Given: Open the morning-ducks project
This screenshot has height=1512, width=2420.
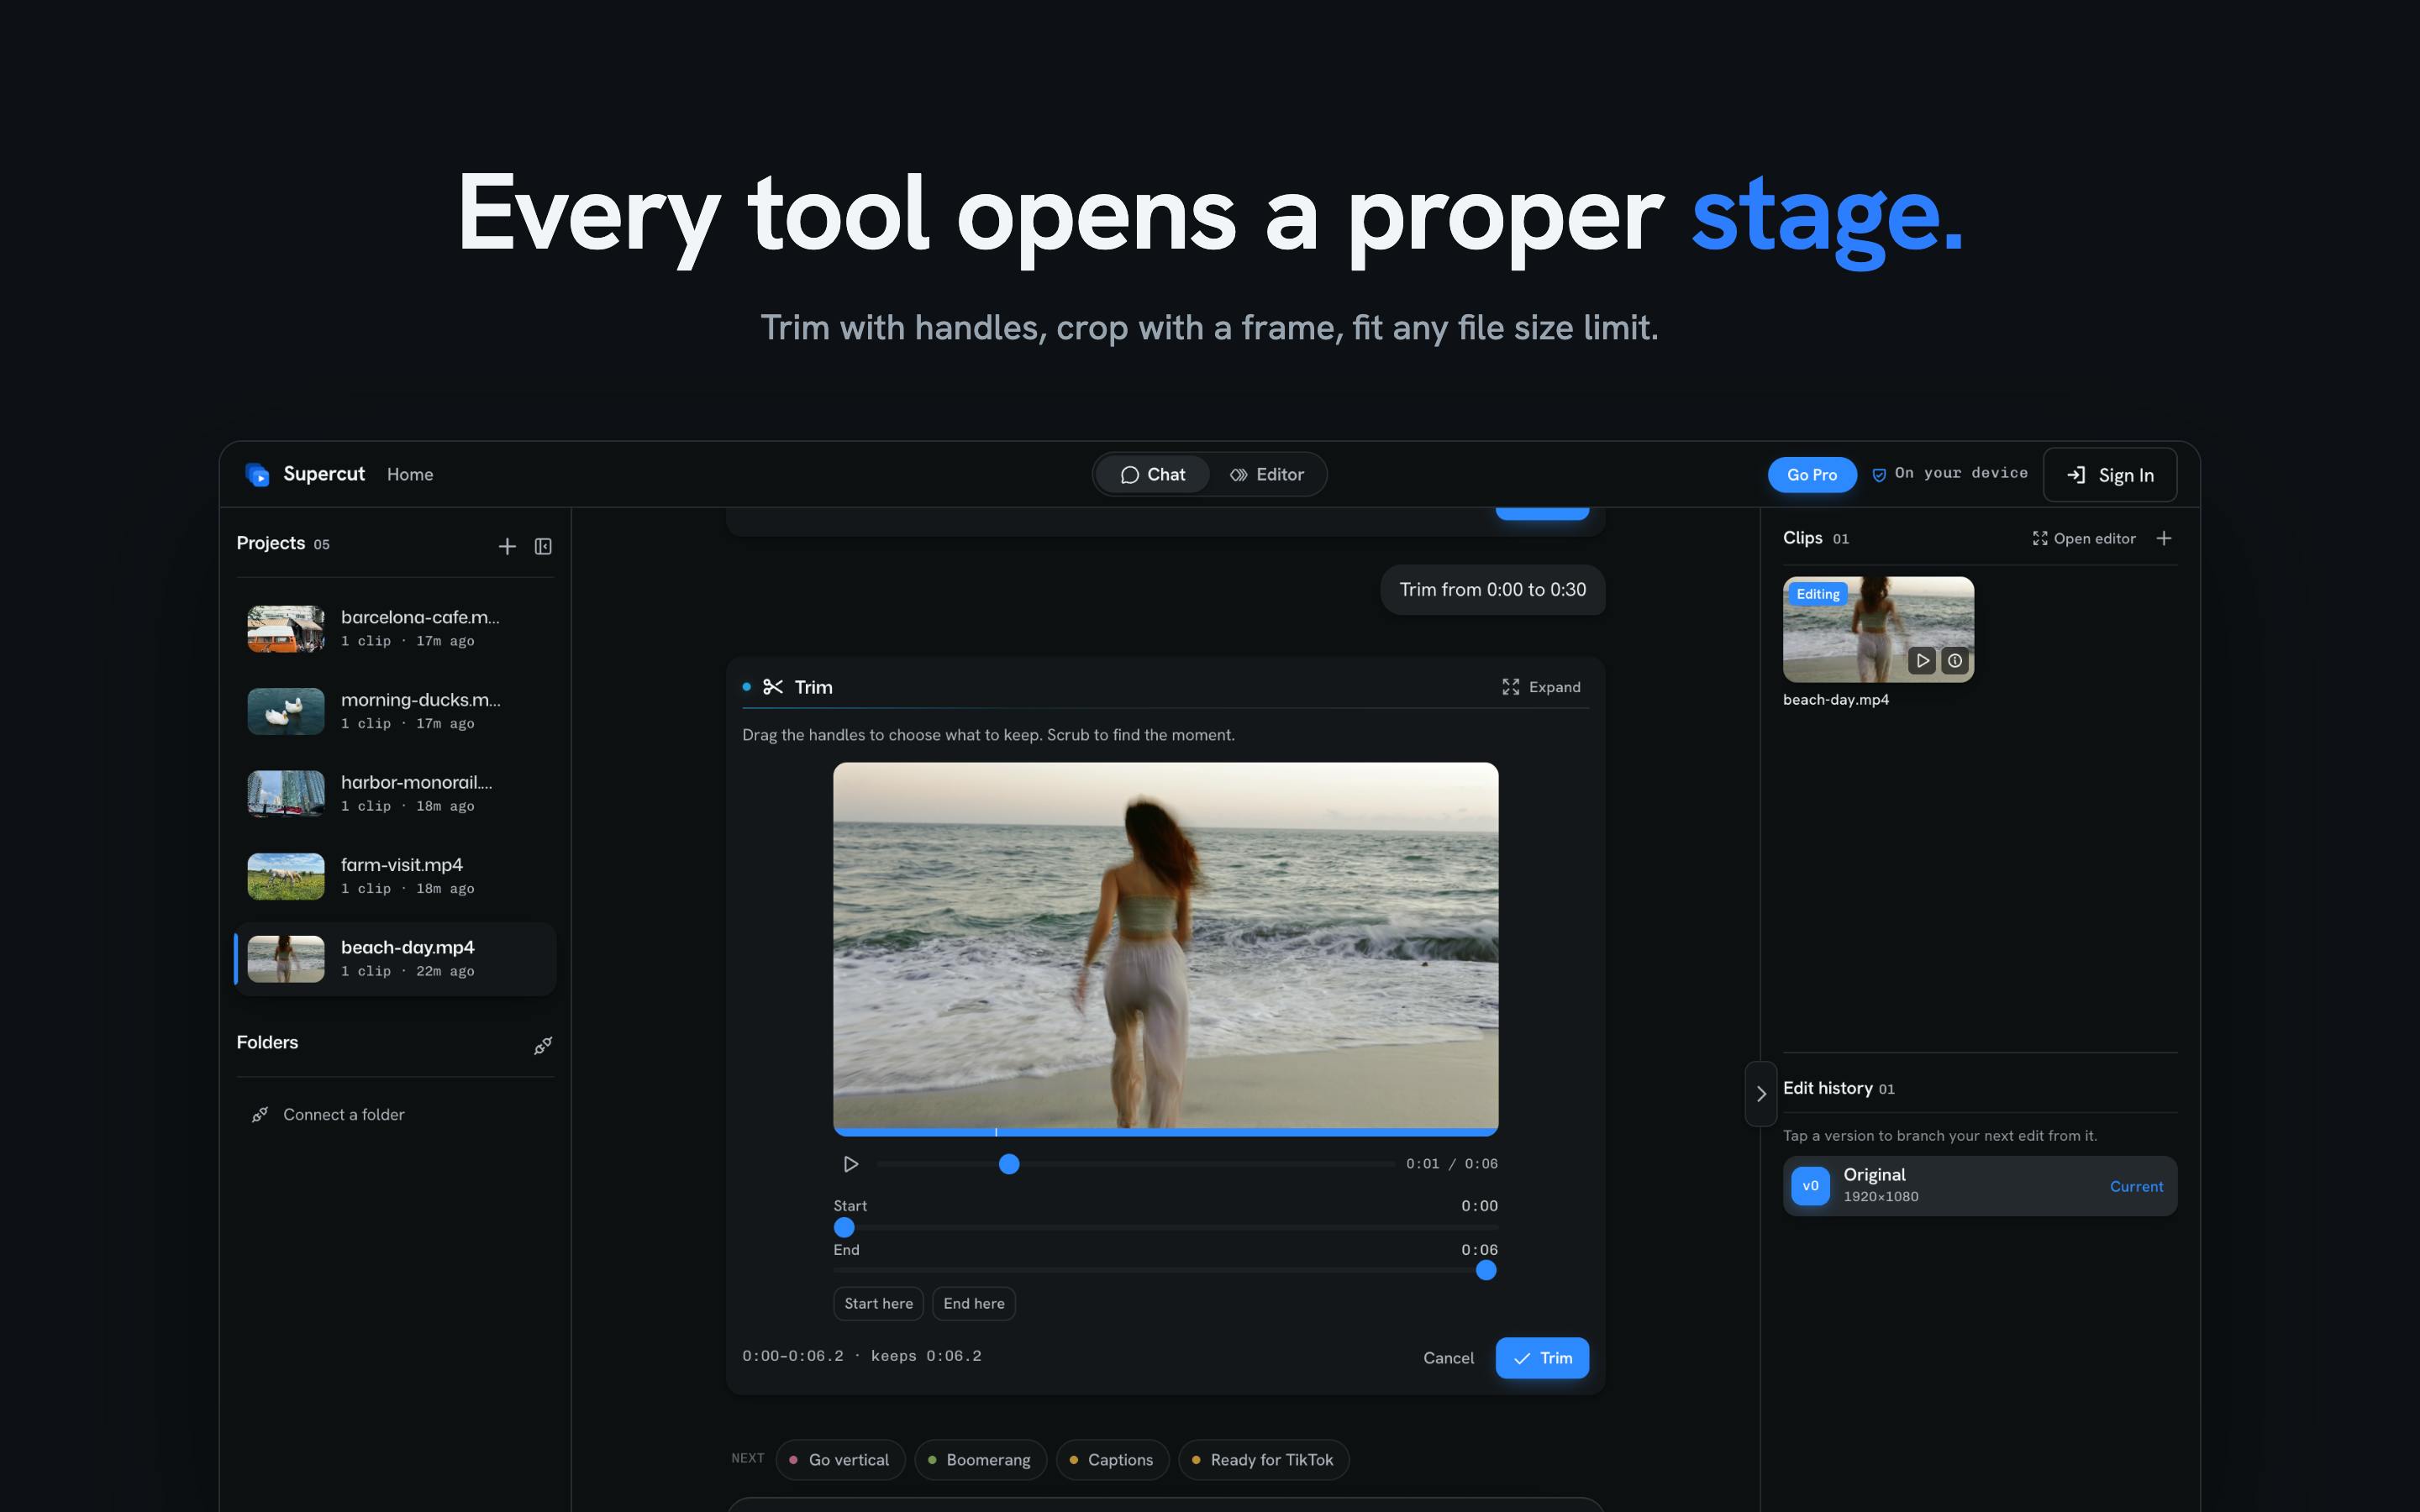Looking at the screenshot, I should (x=395, y=711).
